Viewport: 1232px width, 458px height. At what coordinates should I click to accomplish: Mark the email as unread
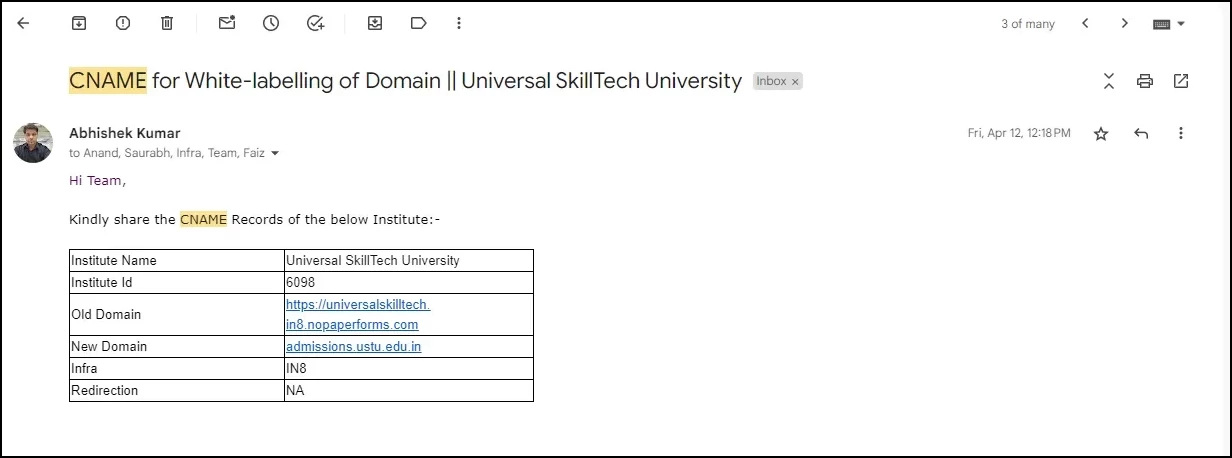click(227, 23)
